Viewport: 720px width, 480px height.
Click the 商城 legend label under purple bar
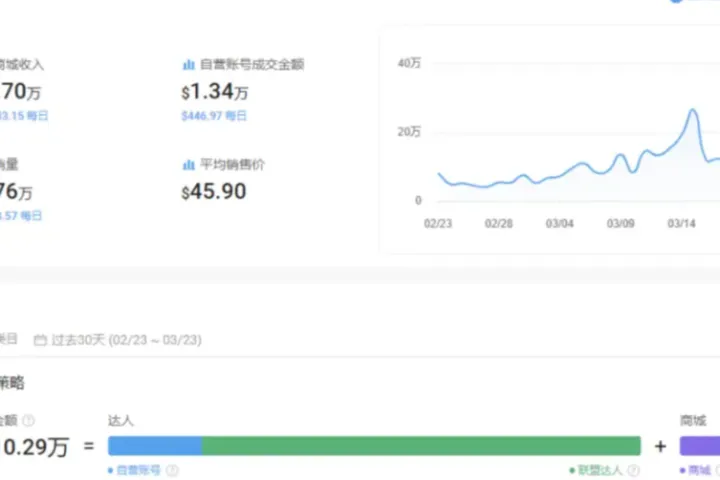(x=699, y=470)
